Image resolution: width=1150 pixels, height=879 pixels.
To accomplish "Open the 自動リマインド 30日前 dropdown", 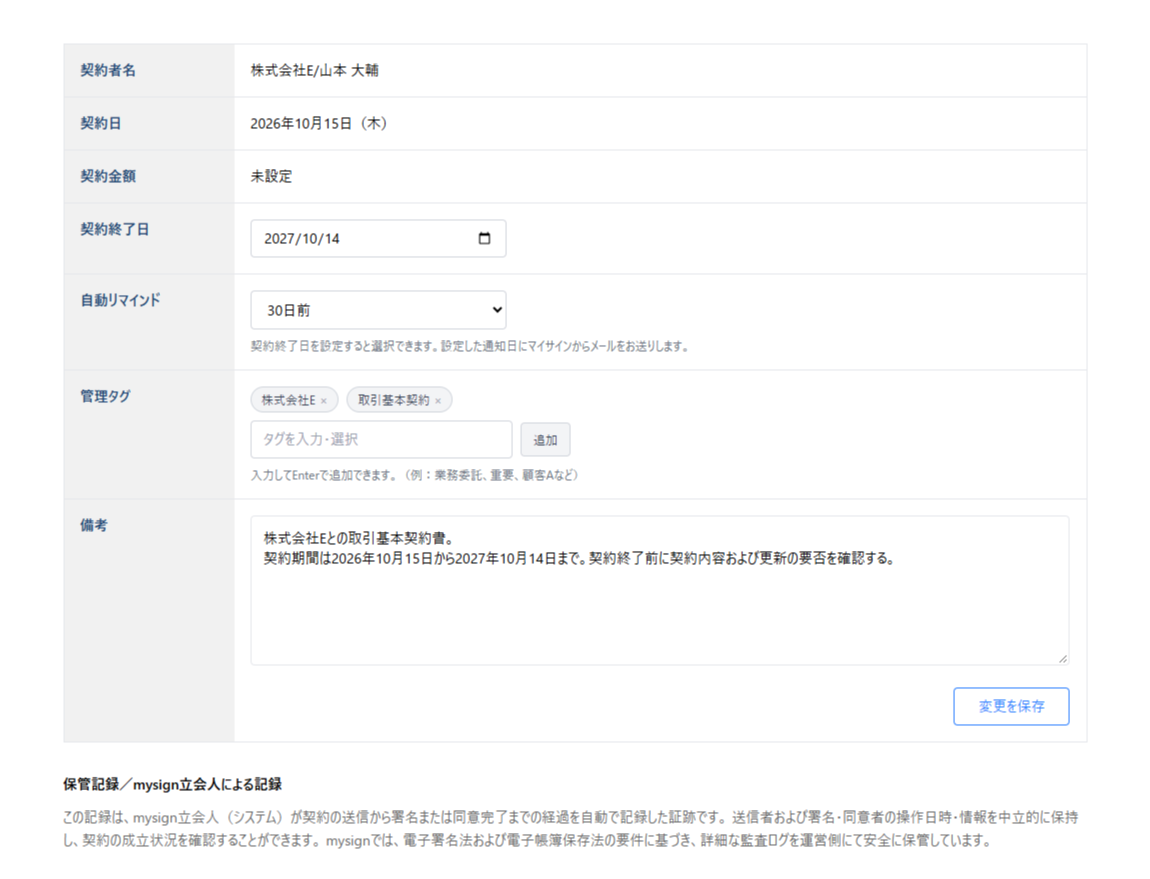I will tap(378, 310).
